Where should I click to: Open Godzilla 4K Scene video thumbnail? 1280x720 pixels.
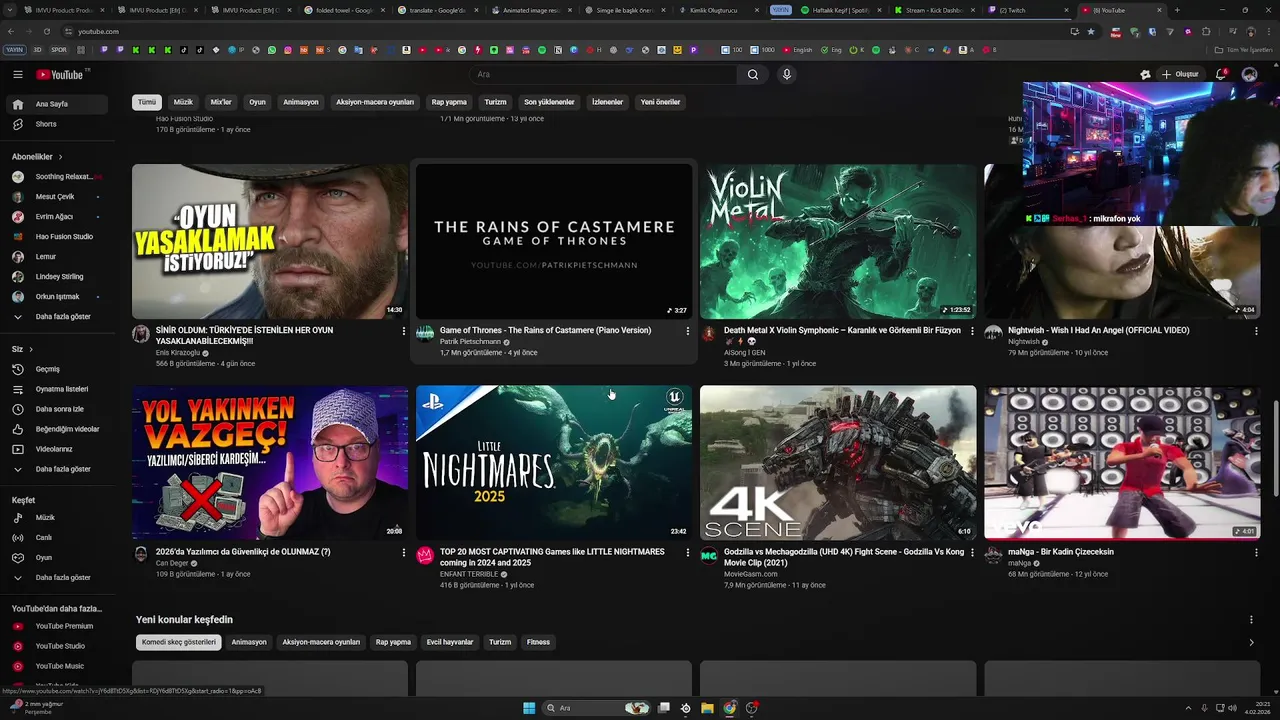coord(838,463)
